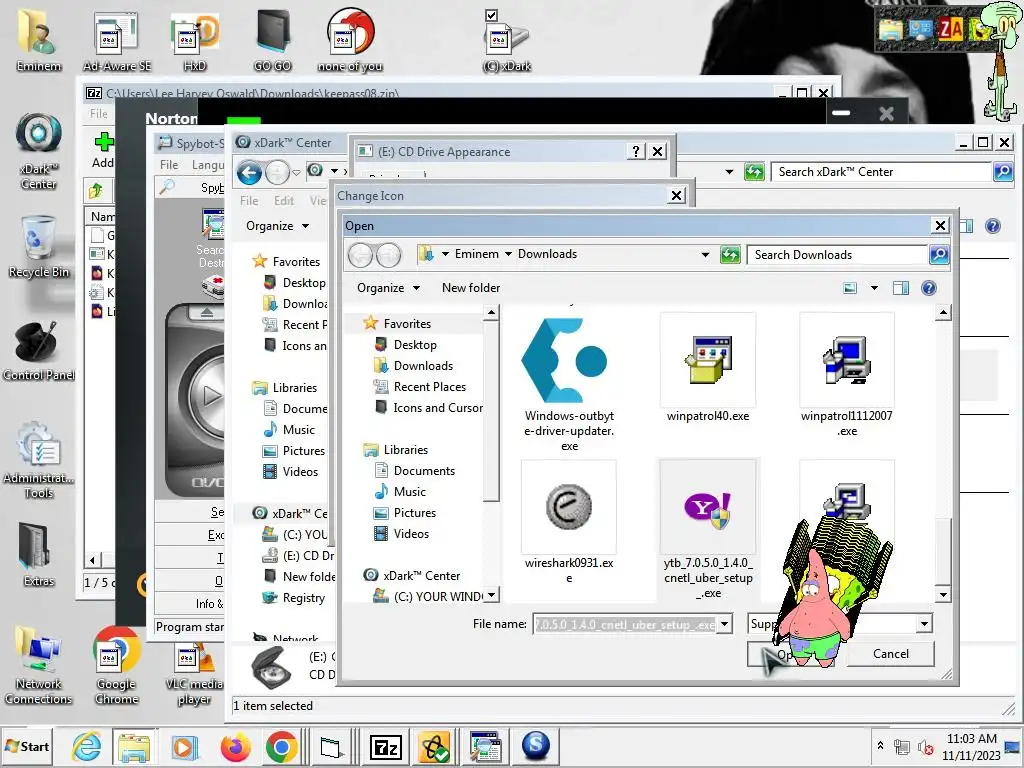Image resolution: width=1024 pixels, height=768 pixels.
Task: Click the Open dialog back arrow
Action: tap(360, 255)
